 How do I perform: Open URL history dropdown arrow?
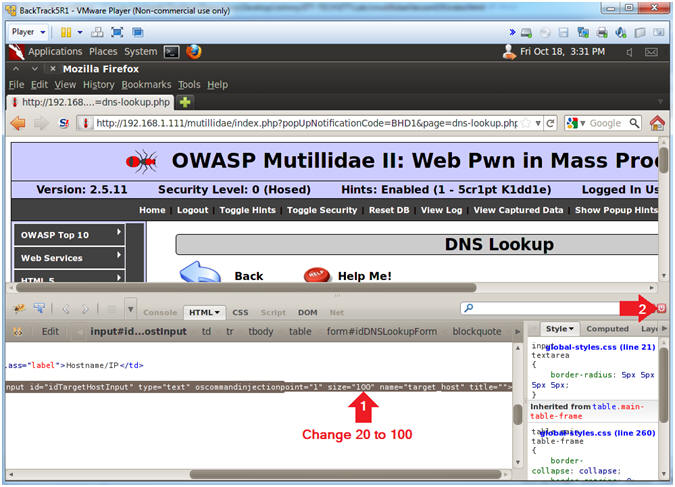pos(538,124)
